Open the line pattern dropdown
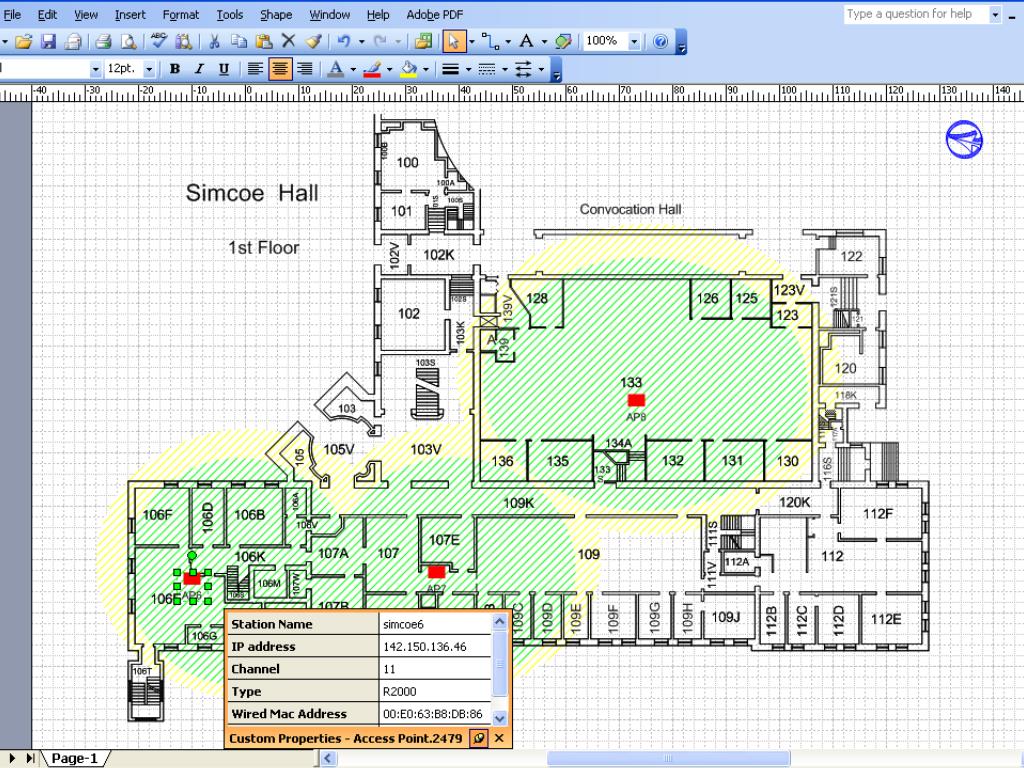 pos(492,69)
